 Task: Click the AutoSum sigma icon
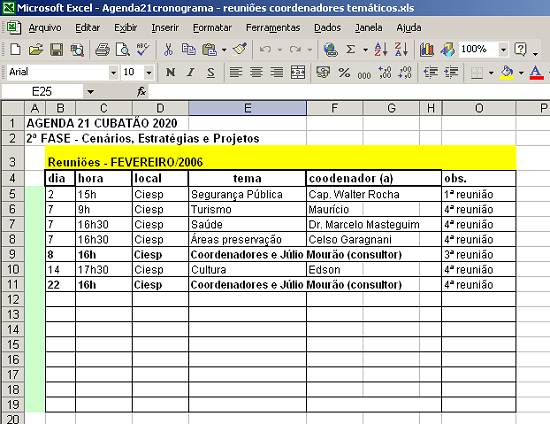coord(350,49)
